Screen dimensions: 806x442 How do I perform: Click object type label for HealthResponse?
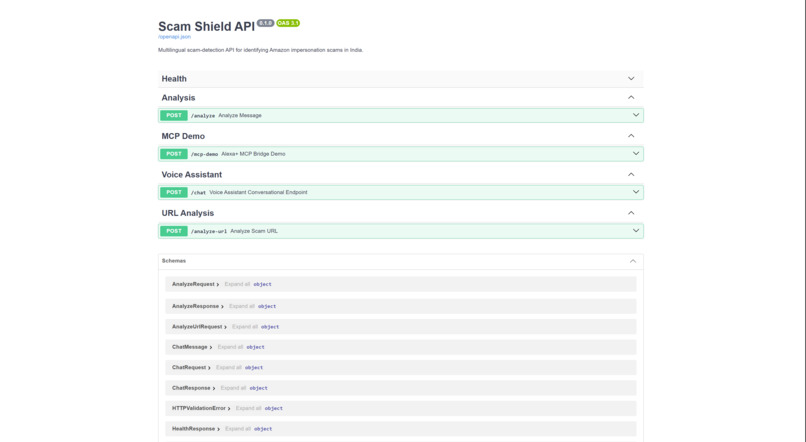point(263,429)
